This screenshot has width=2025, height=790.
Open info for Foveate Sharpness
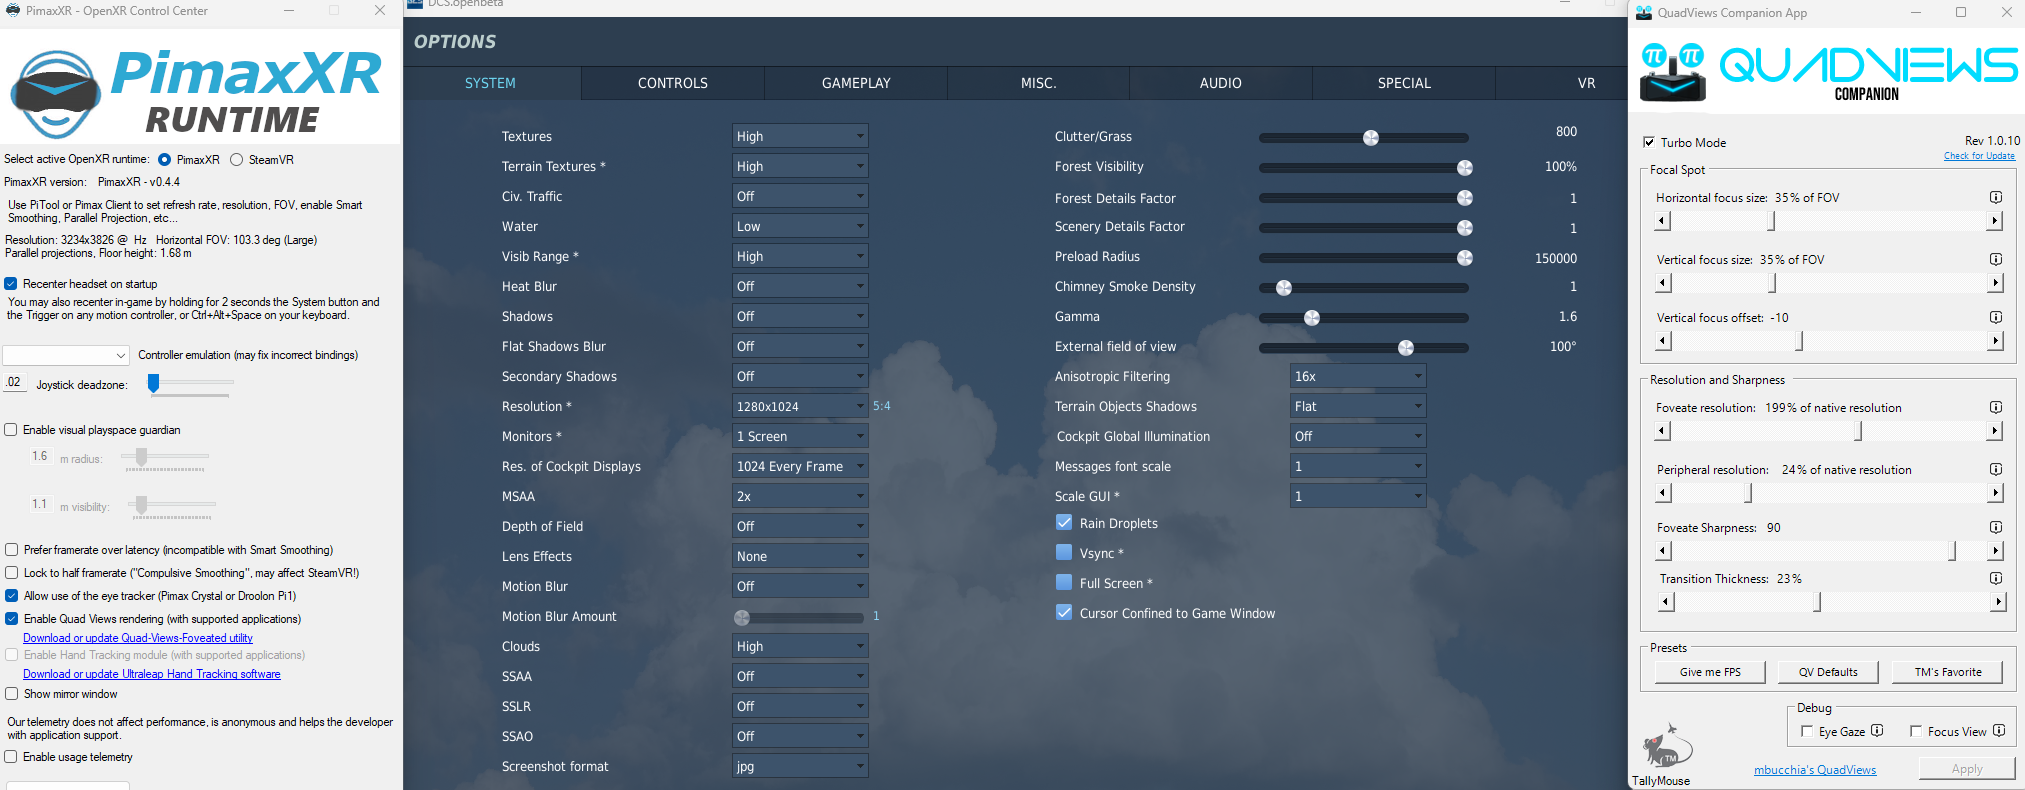pyautogui.click(x=1995, y=527)
